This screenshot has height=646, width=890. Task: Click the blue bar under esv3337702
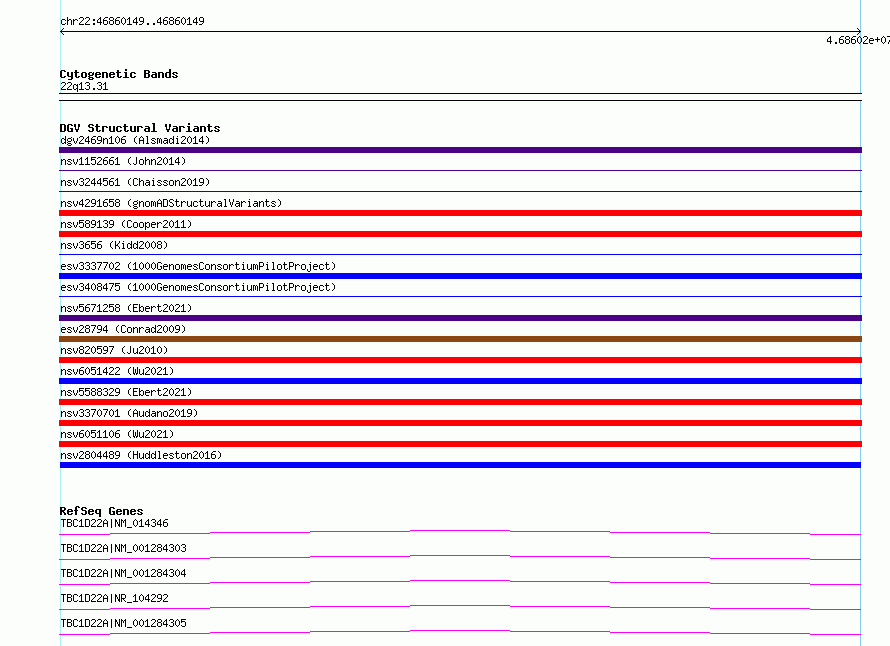[460, 276]
